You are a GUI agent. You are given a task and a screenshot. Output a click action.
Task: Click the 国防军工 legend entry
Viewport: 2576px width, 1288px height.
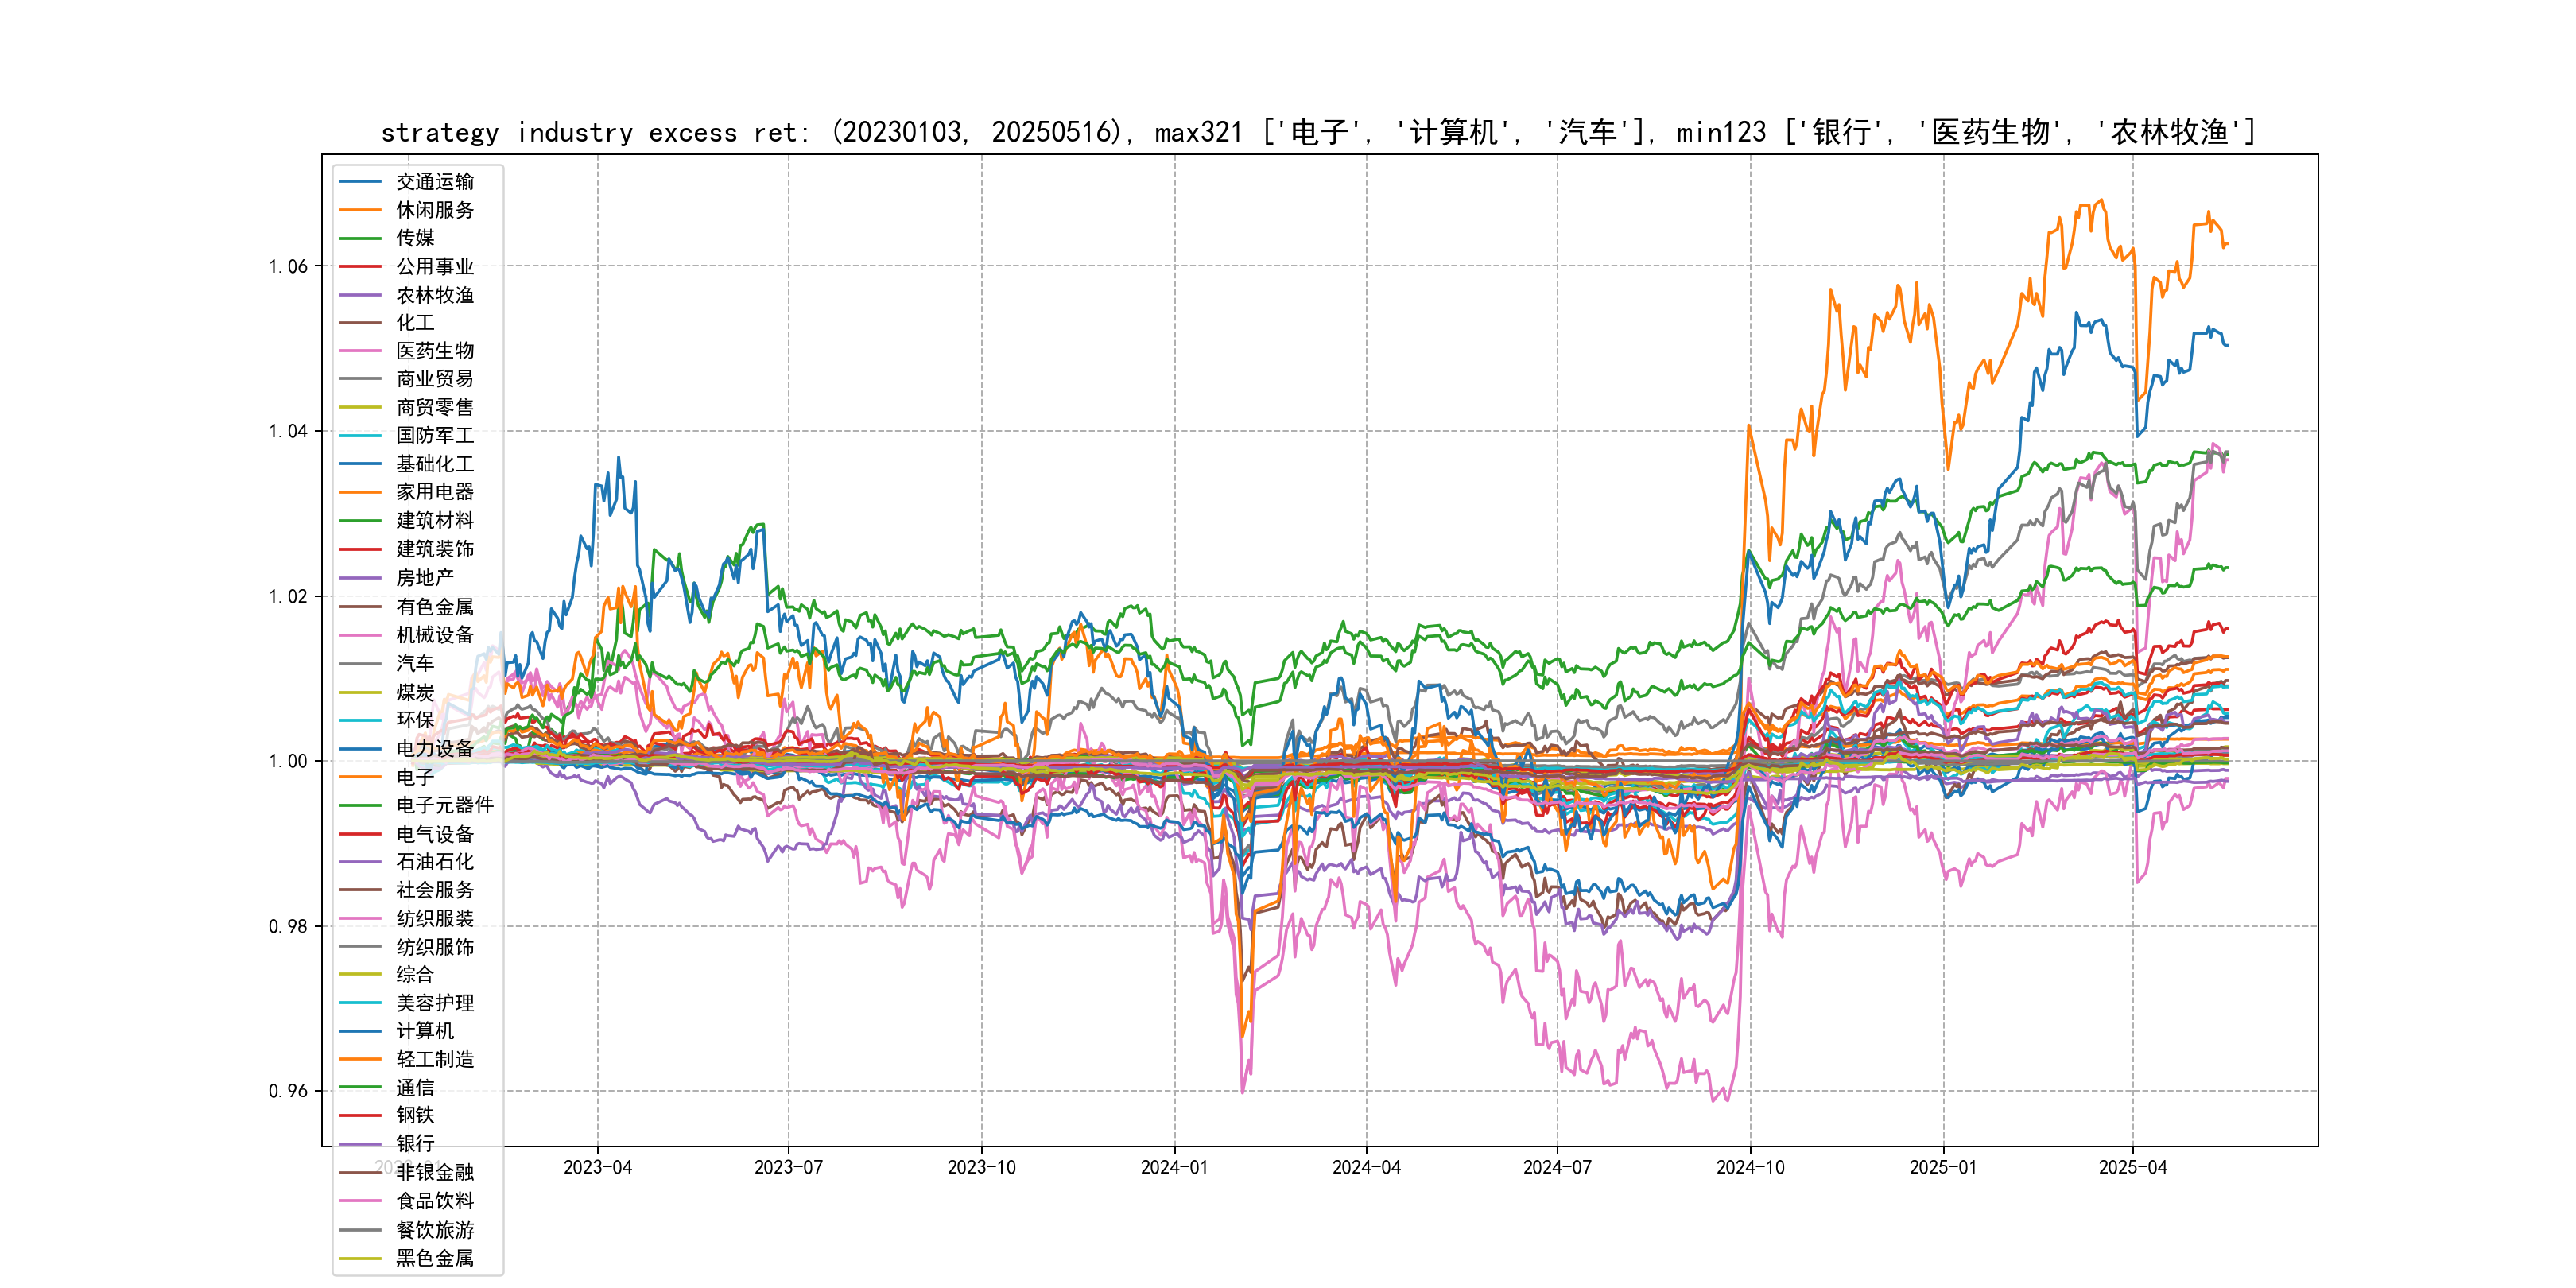tap(434, 435)
